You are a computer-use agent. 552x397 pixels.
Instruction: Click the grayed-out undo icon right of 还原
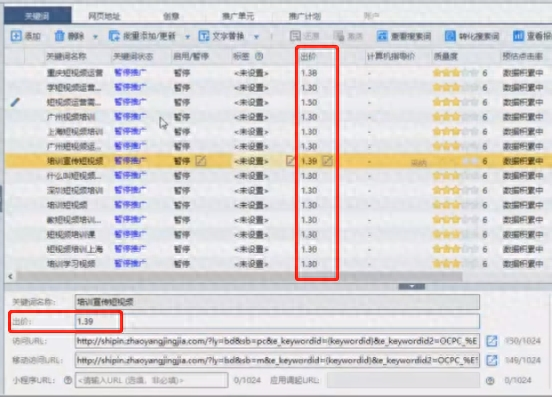[339, 36]
